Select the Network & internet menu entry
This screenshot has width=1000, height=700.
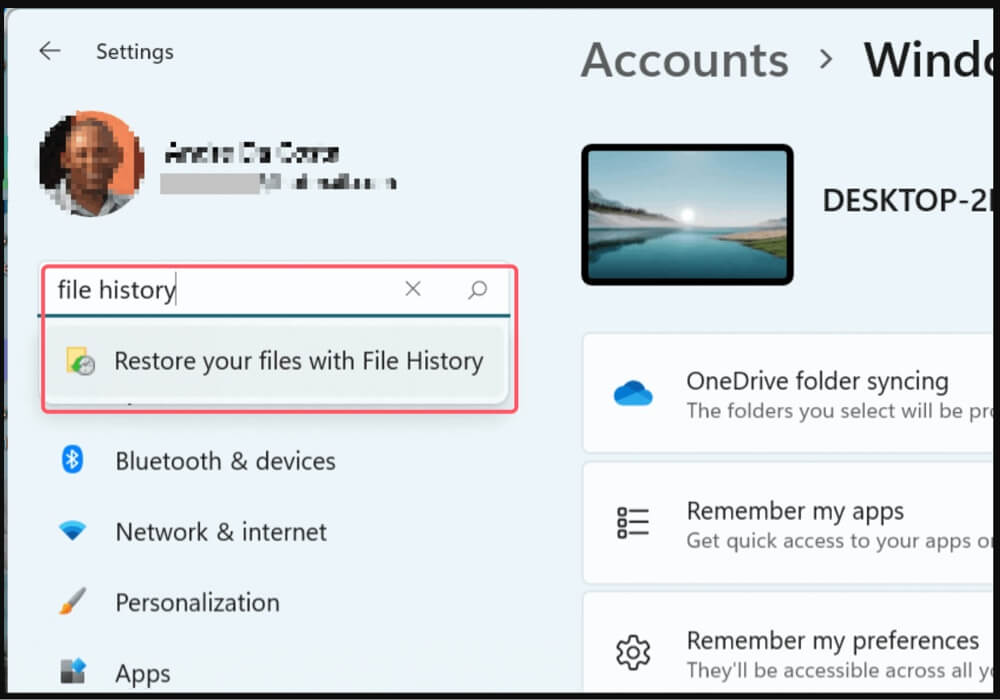(x=221, y=531)
